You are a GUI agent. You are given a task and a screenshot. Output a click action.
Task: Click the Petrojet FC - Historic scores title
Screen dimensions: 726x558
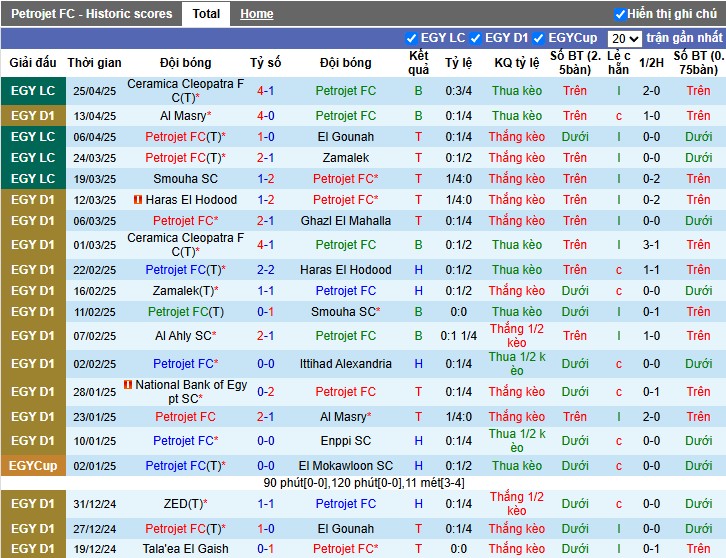coord(91,14)
